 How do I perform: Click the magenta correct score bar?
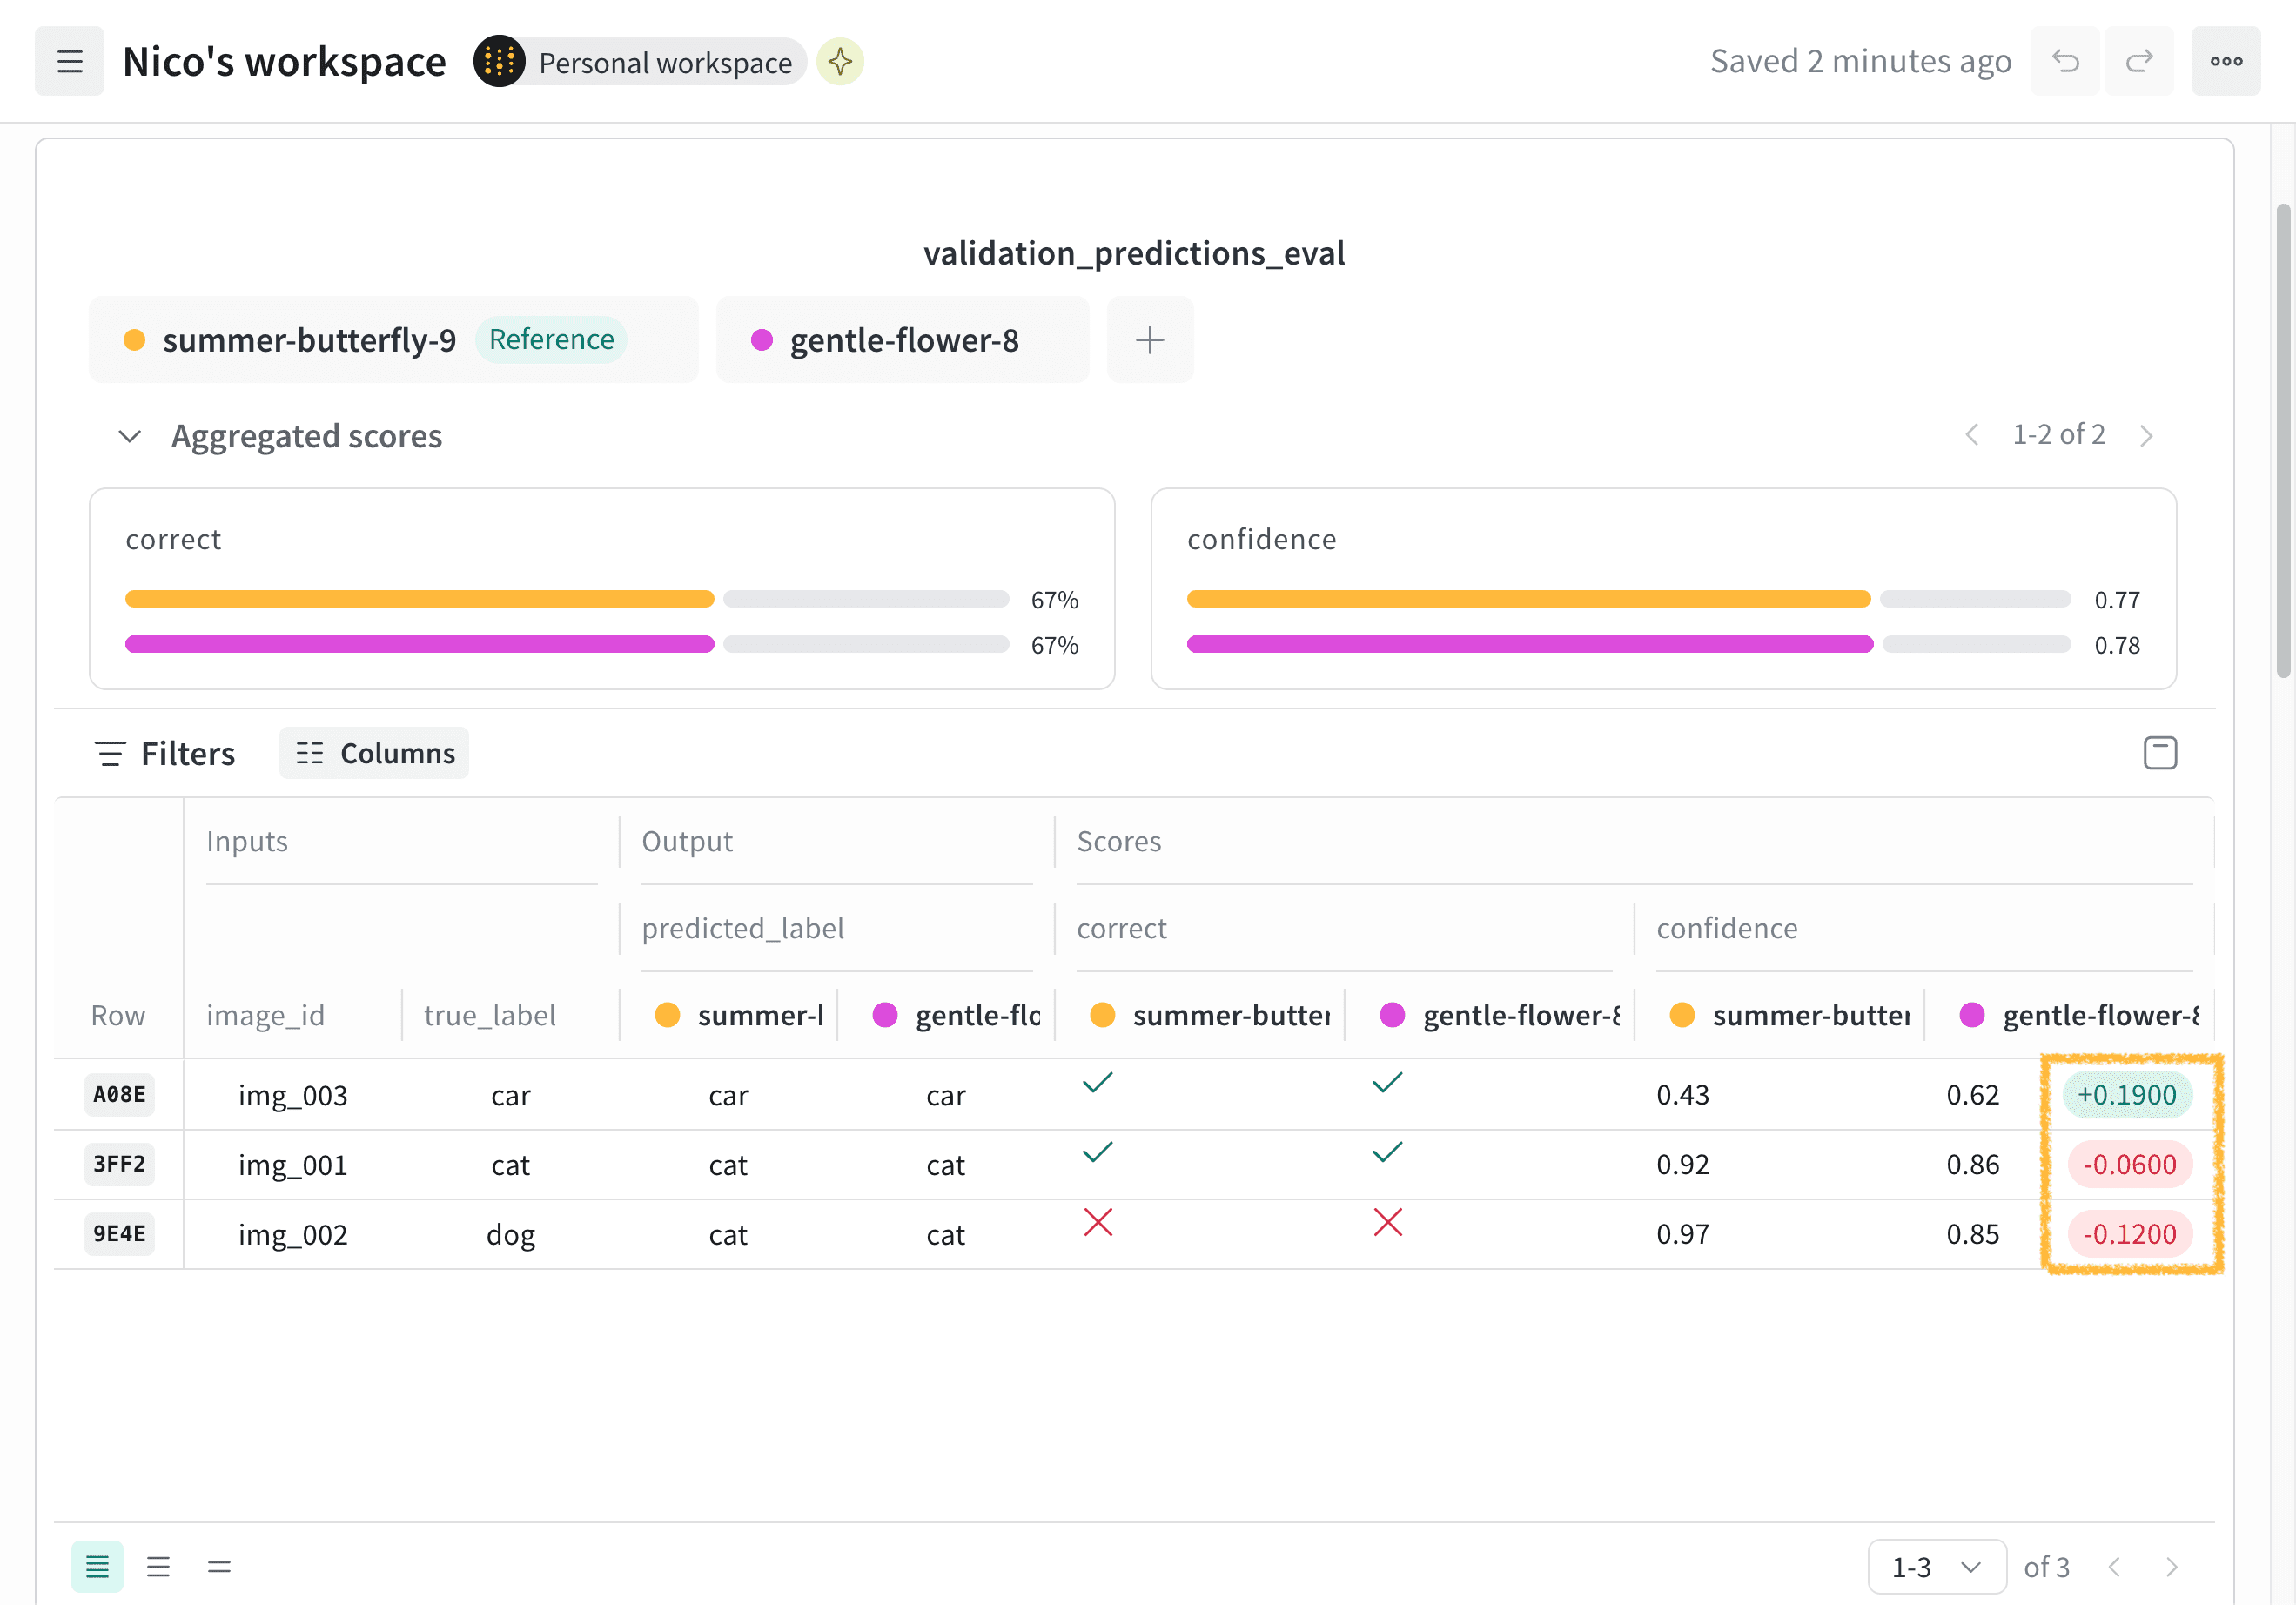[x=419, y=644]
